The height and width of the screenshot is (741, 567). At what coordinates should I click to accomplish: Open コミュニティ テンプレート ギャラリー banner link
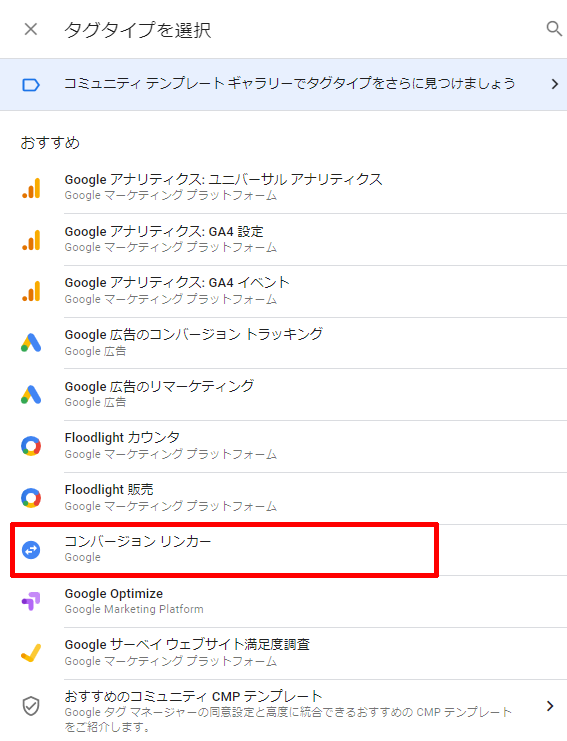coord(284,85)
